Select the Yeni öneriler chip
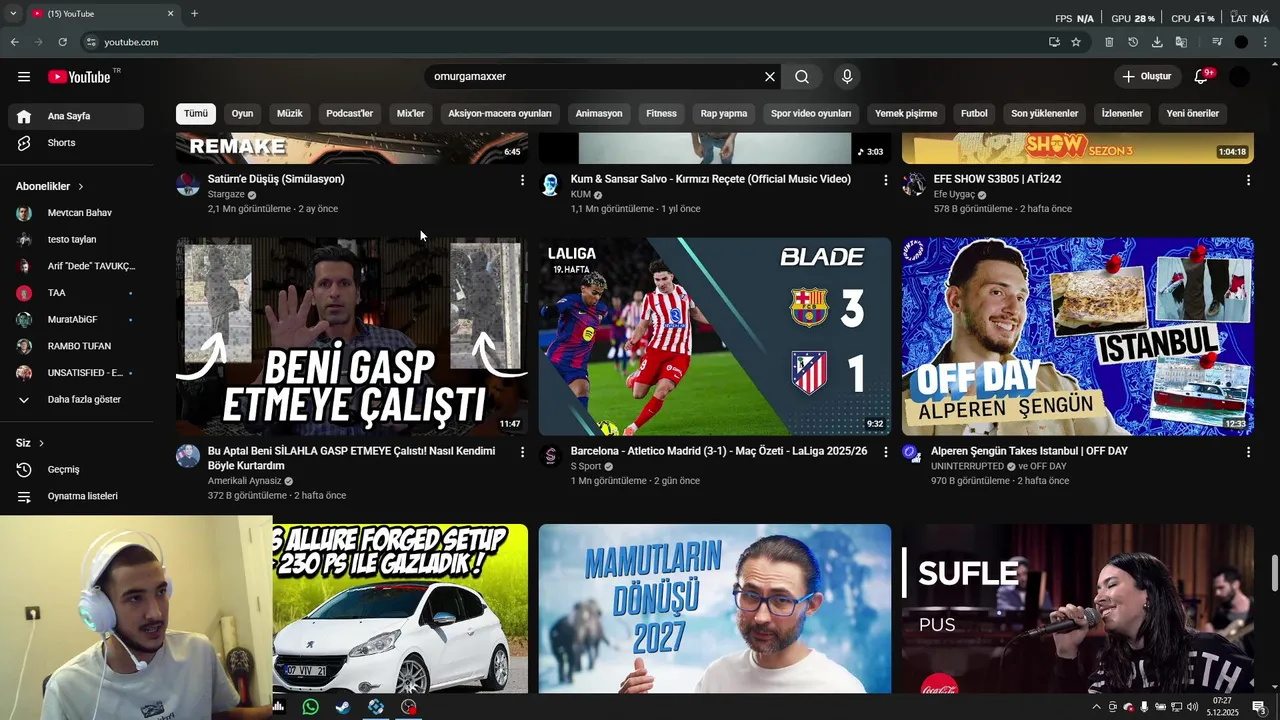Viewport: 1280px width, 720px height. [x=1193, y=114]
